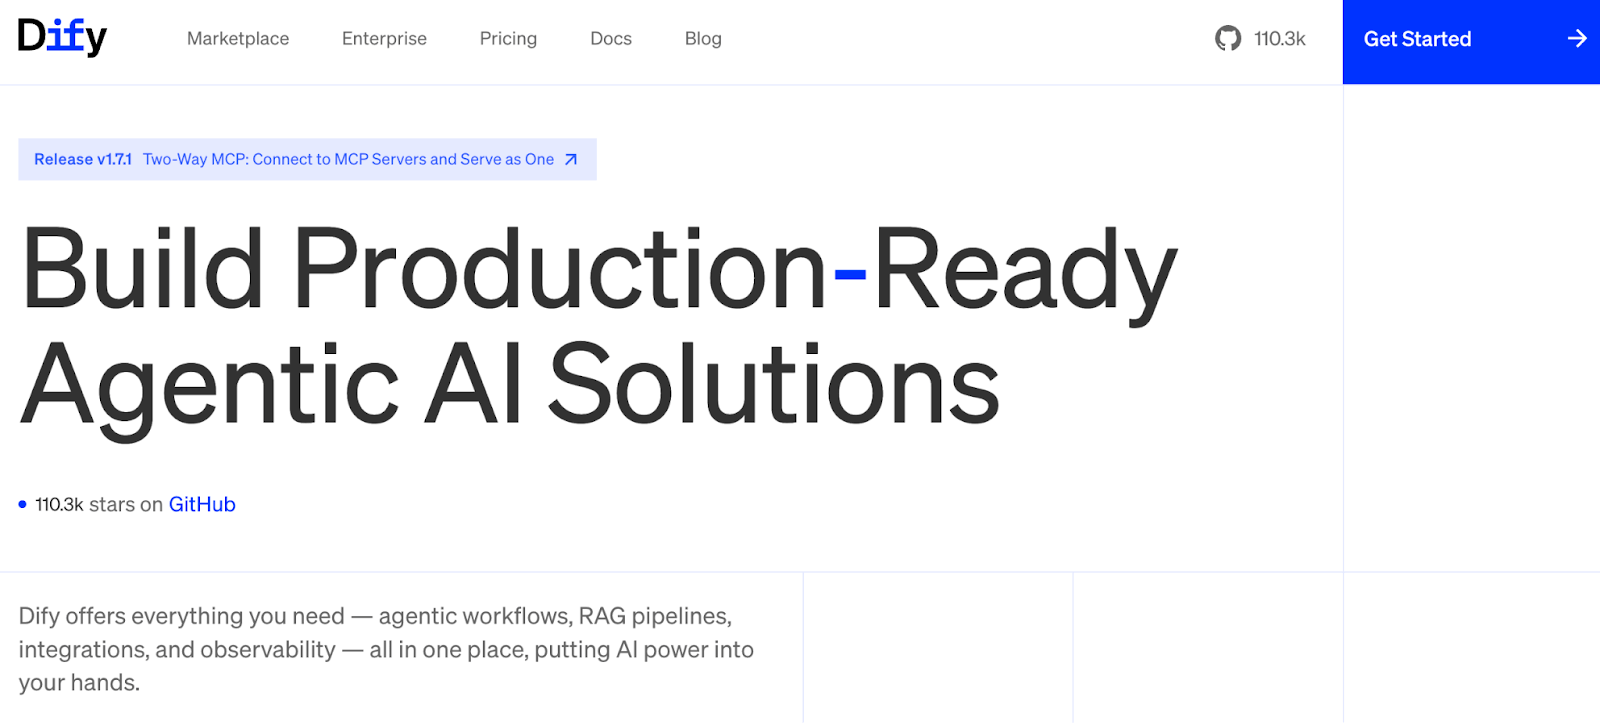The image size is (1600, 723).
Task: Click the right arrow icon on Get Started
Action: pos(1576,39)
